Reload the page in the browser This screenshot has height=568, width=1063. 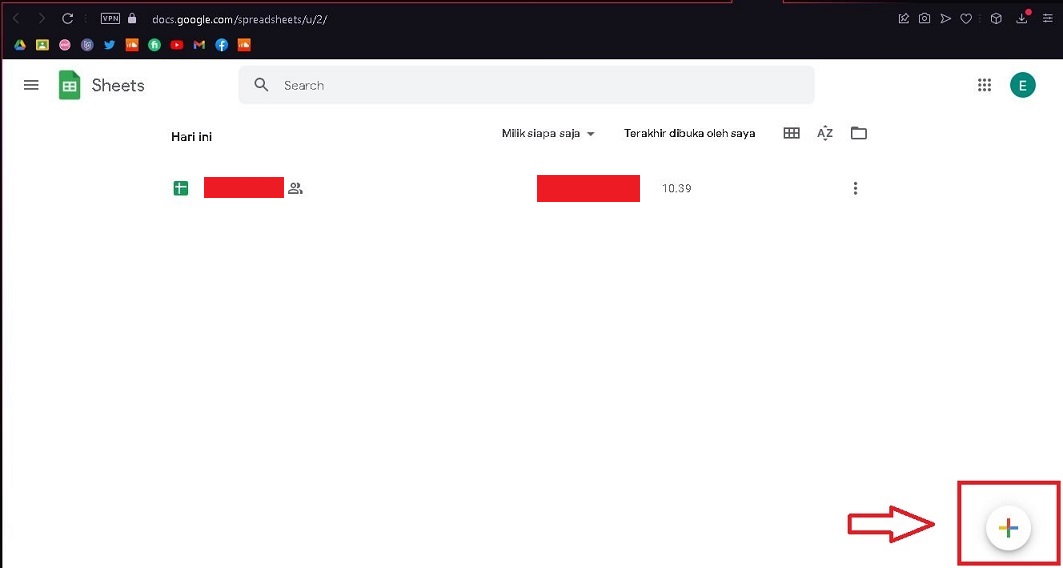tap(67, 18)
